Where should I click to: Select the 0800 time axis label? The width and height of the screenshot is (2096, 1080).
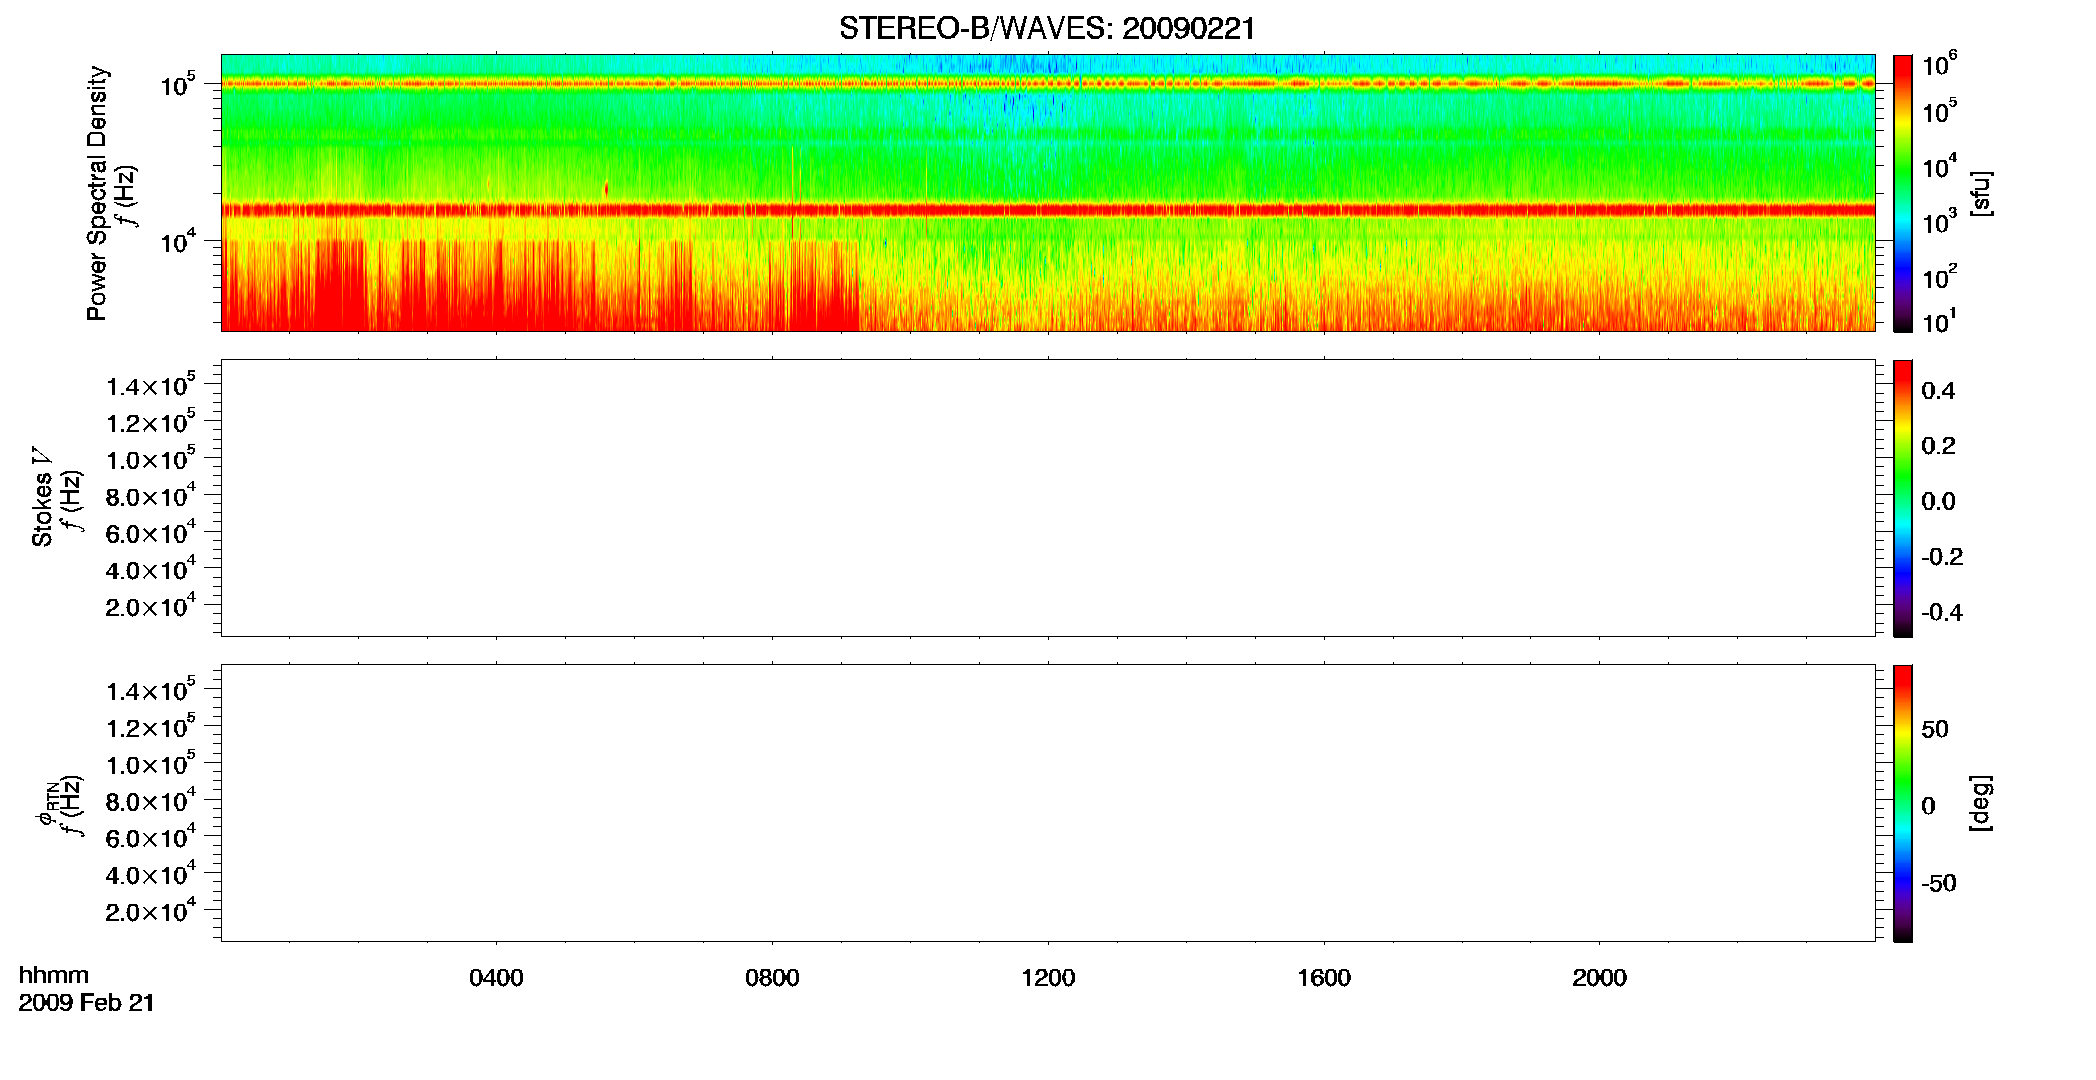click(772, 978)
